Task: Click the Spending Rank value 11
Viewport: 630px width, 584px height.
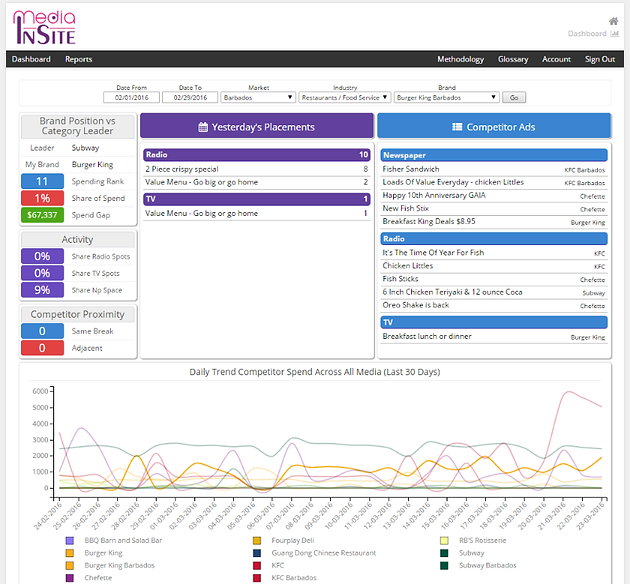Action: 42,181
